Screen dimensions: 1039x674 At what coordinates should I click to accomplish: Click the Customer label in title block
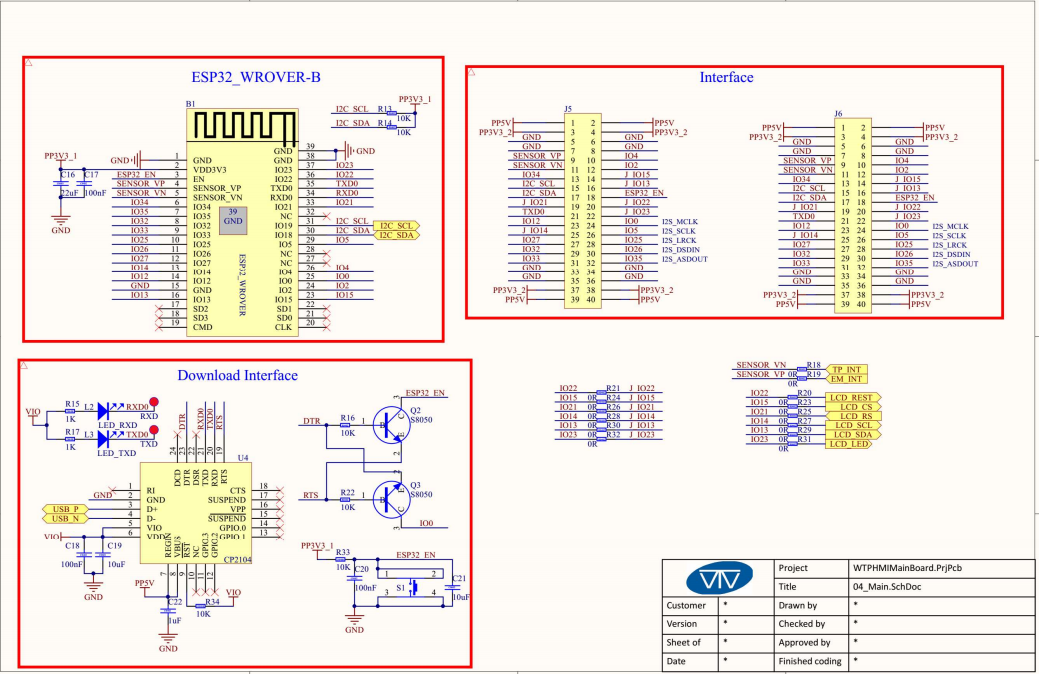(x=686, y=605)
